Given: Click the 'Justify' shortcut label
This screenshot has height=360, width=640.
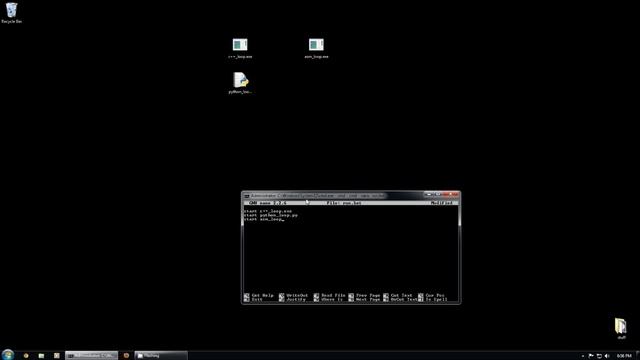Looking at the screenshot, I should pyautogui.click(x=296, y=299).
